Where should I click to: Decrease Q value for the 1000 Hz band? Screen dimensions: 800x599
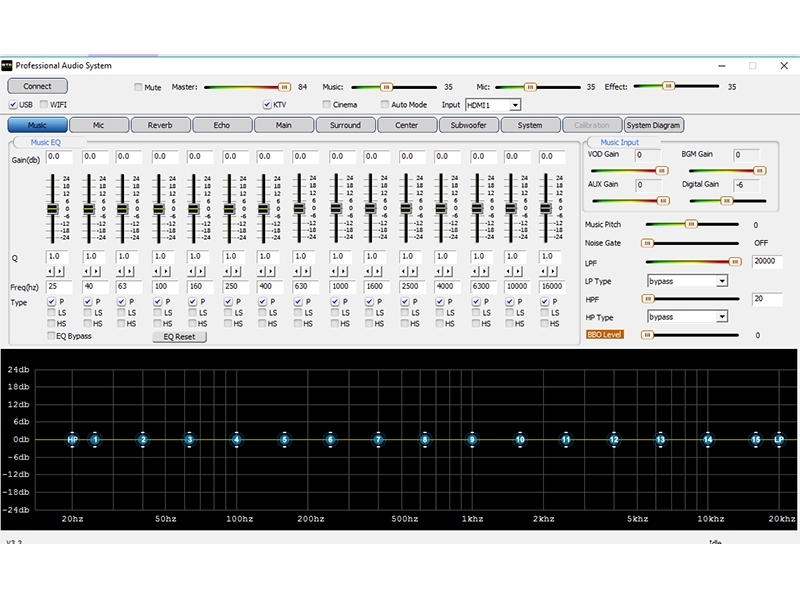click(335, 271)
